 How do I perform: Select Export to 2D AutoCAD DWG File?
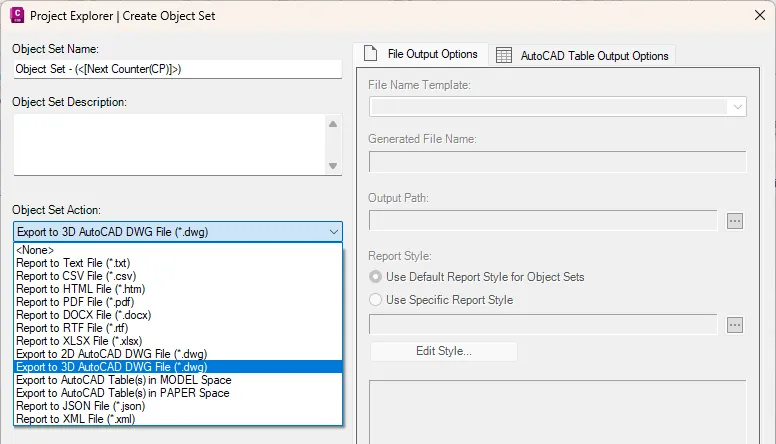111,354
